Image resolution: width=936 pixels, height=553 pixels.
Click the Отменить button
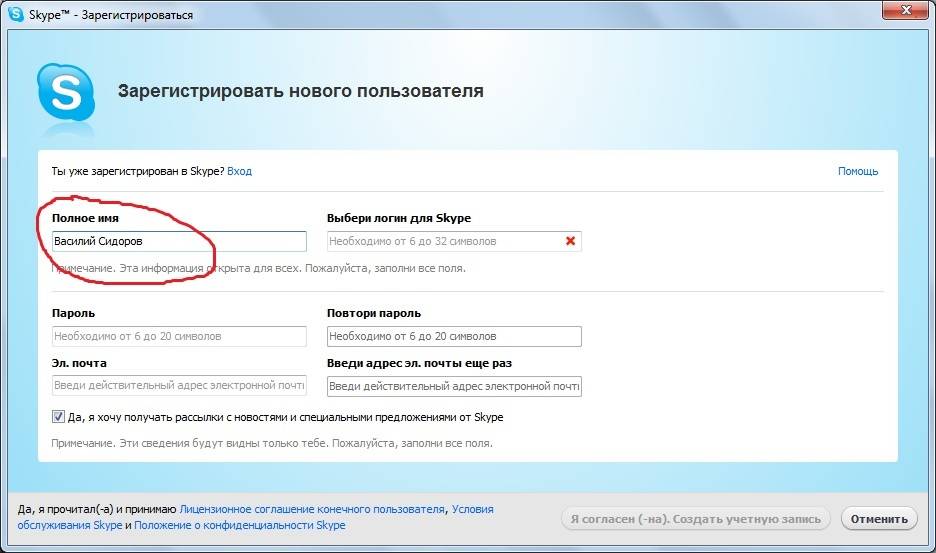(879, 519)
